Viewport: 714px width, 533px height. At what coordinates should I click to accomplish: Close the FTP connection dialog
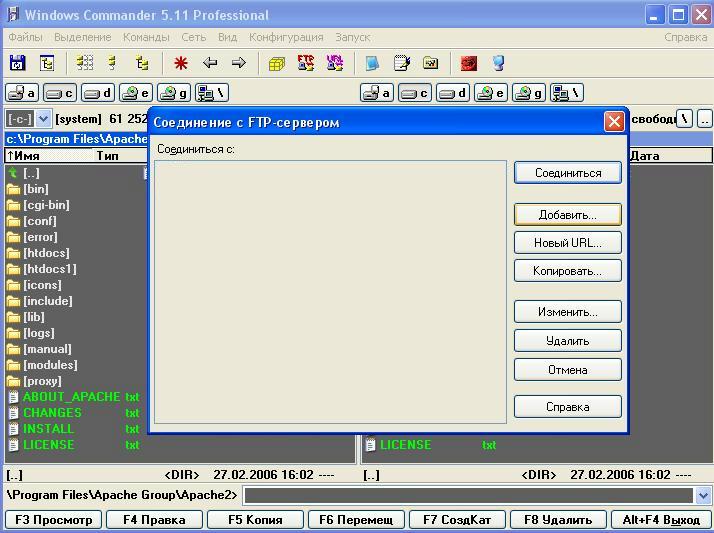coord(614,122)
